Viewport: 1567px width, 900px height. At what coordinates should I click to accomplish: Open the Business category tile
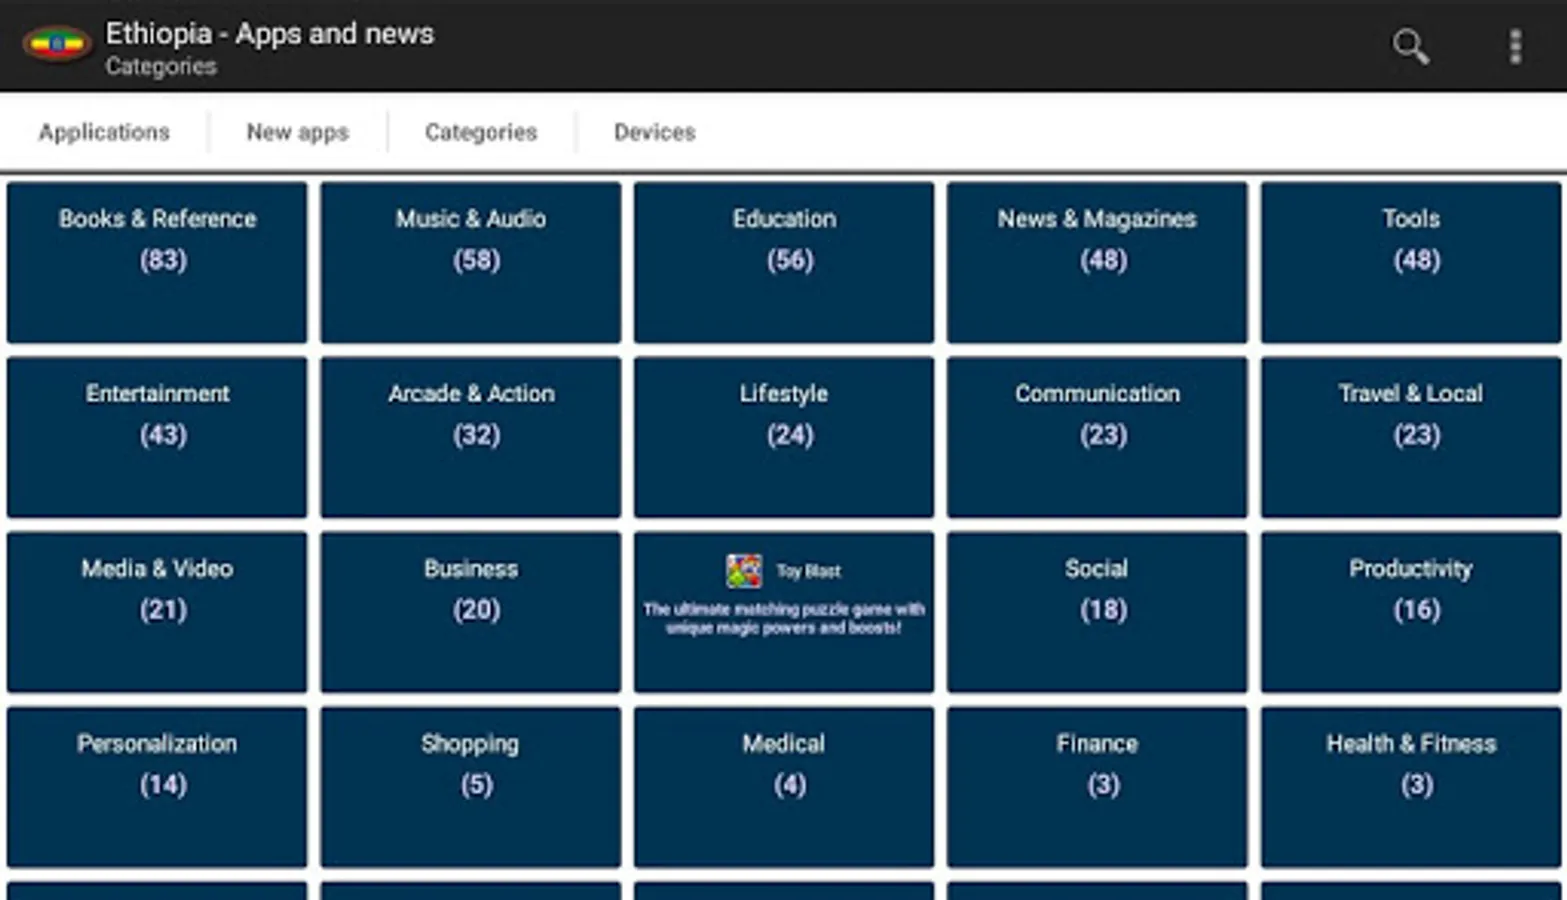471,612
